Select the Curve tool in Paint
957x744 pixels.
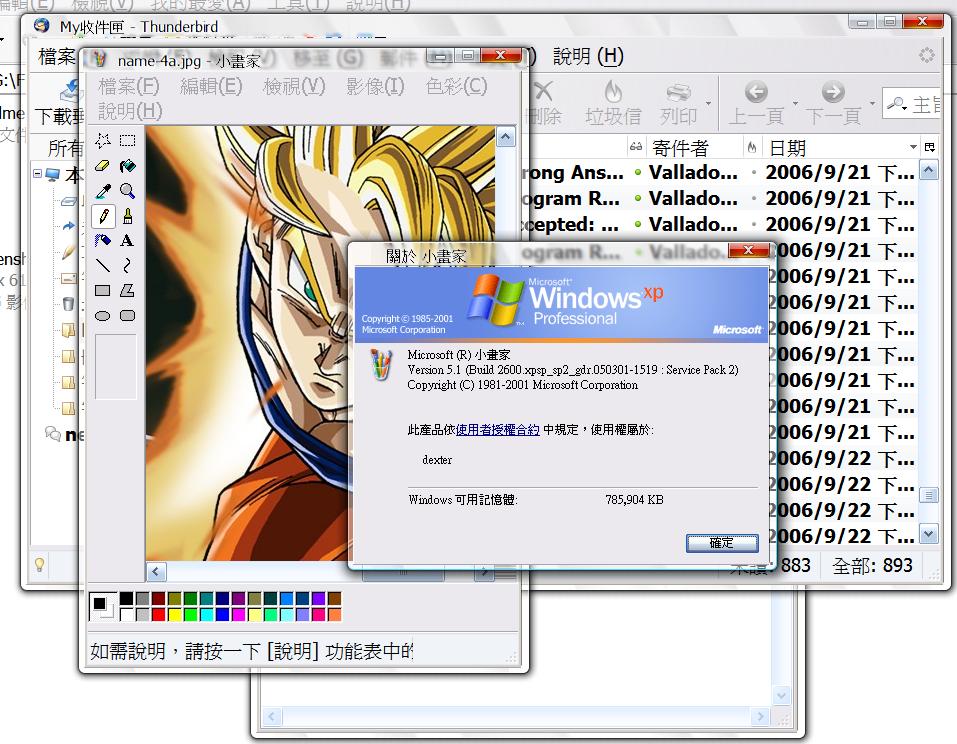pos(128,265)
